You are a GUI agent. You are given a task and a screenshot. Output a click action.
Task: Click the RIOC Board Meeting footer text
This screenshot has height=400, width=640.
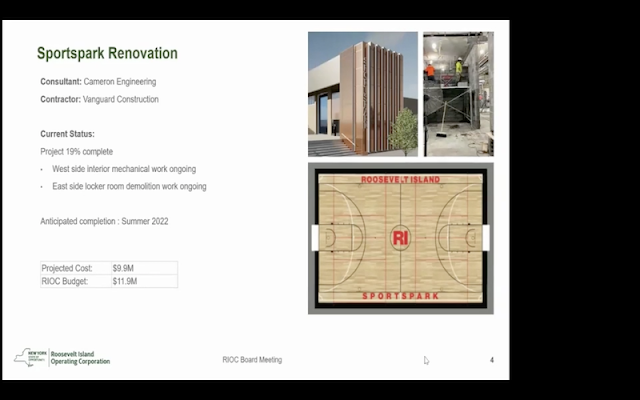point(252,360)
